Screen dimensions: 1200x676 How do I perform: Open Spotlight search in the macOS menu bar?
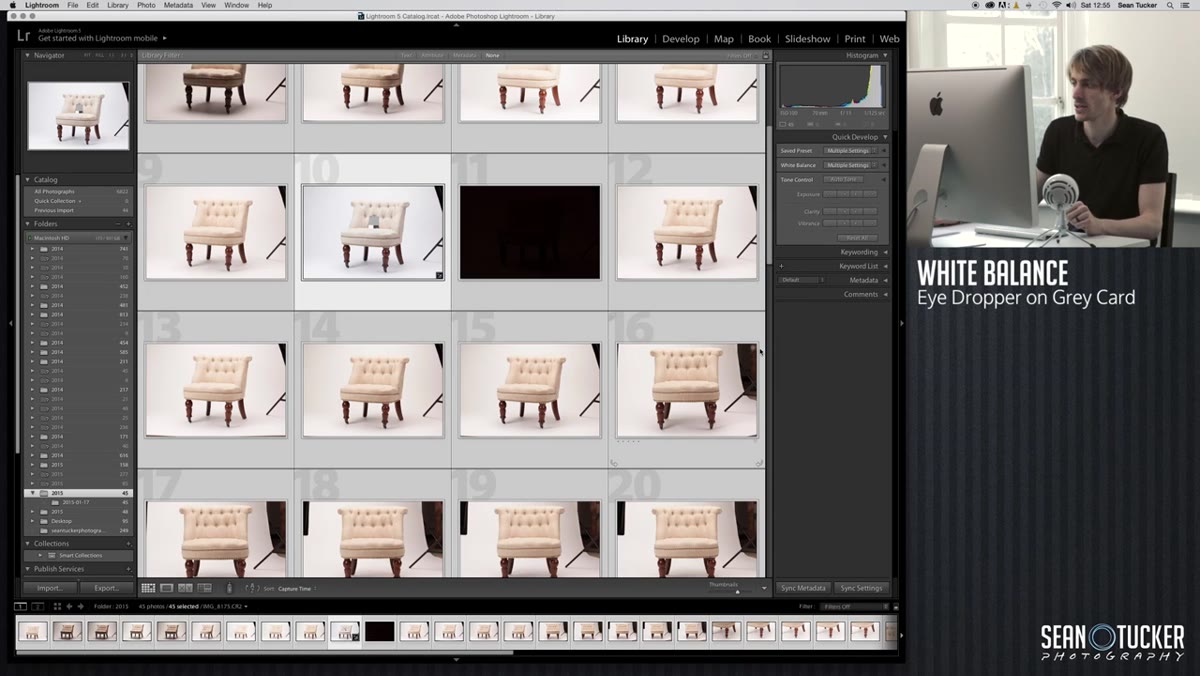pos(1170,5)
